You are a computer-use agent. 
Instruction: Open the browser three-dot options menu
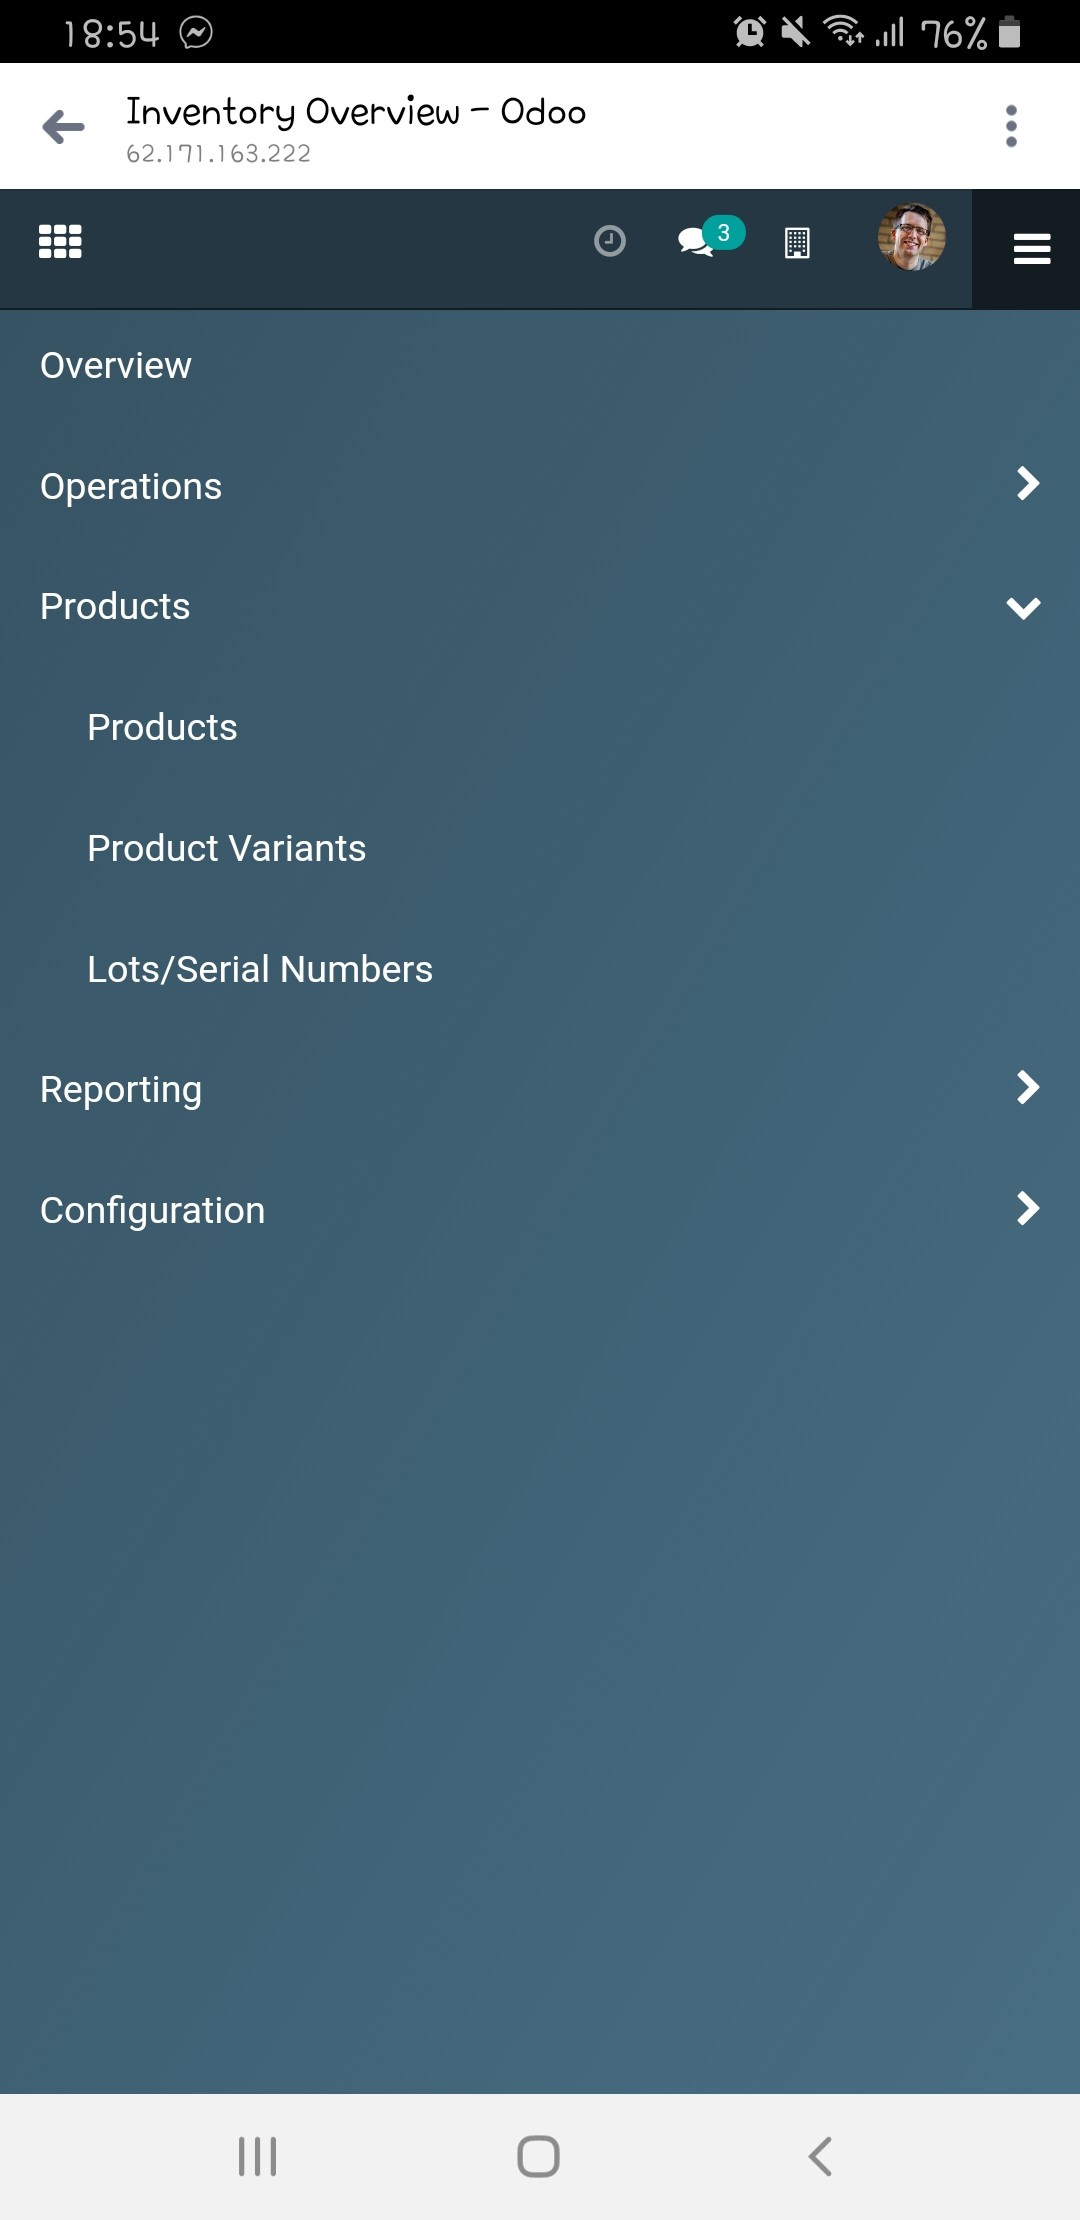[x=1011, y=127]
